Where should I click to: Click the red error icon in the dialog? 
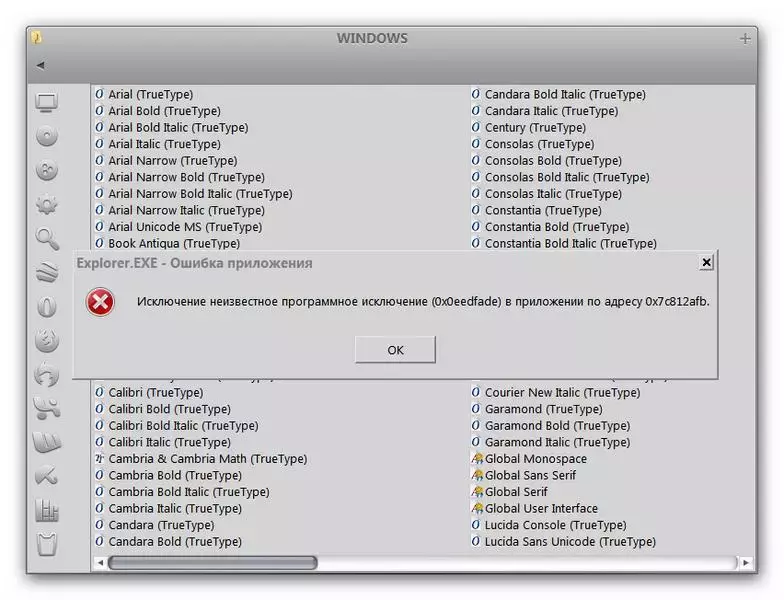[x=100, y=302]
